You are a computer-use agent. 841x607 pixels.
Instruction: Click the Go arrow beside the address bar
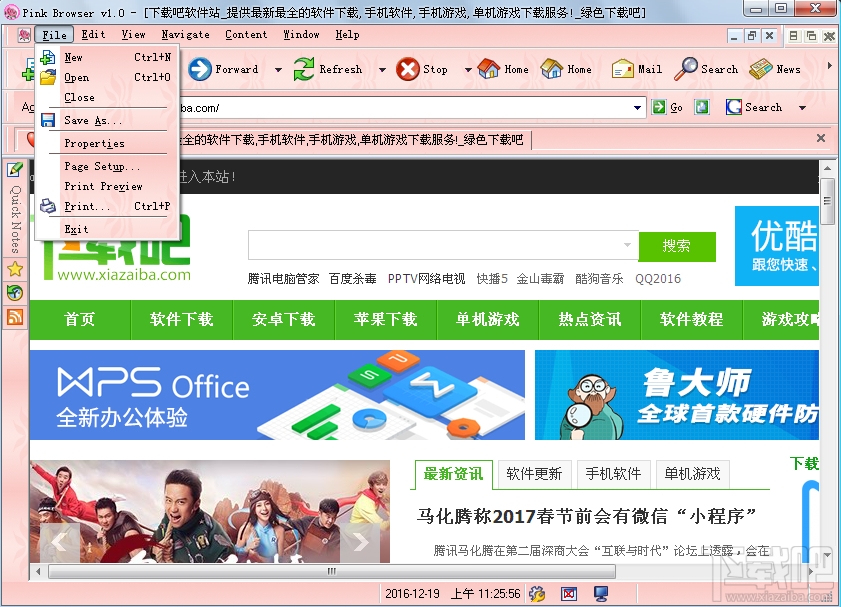(x=662, y=107)
